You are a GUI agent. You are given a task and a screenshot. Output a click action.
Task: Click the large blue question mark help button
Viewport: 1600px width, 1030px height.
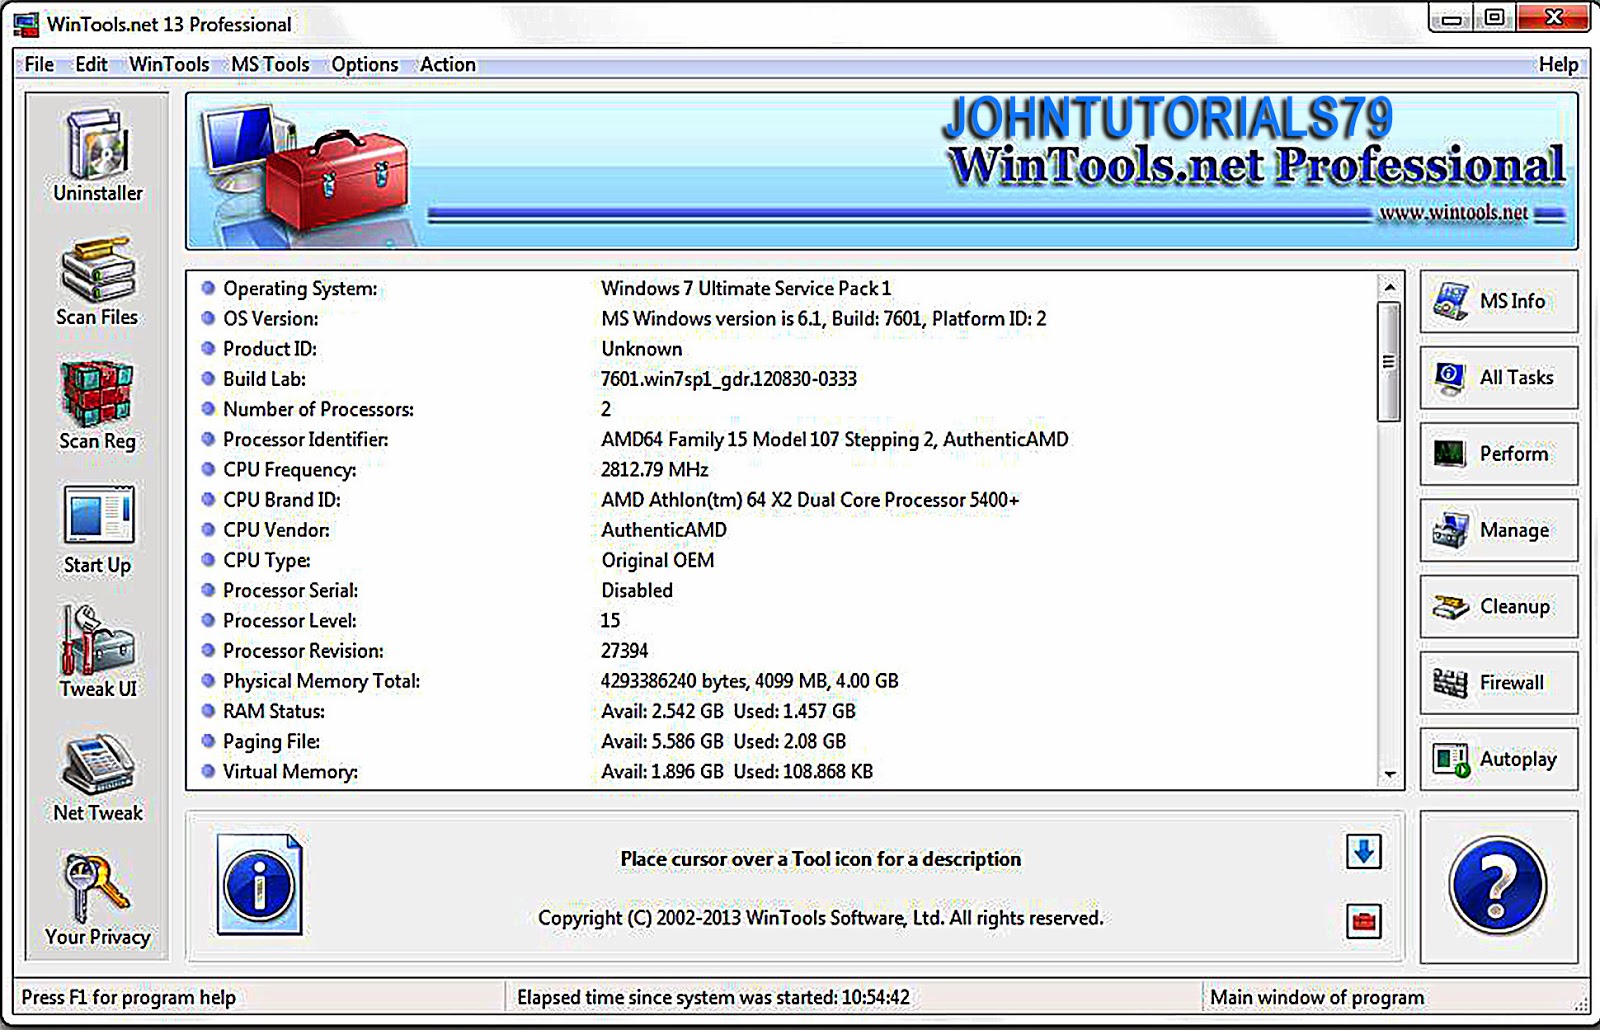point(1498,886)
